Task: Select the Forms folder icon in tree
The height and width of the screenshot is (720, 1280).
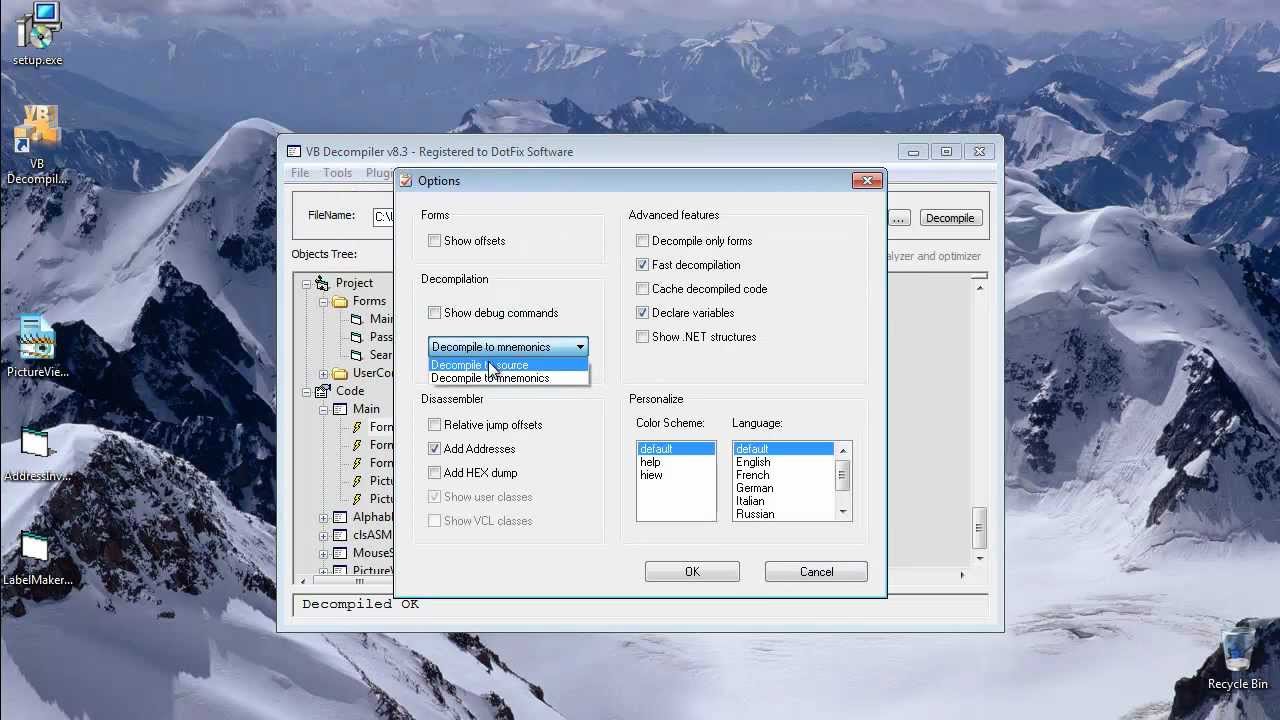Action: click(x=340, y=301)
